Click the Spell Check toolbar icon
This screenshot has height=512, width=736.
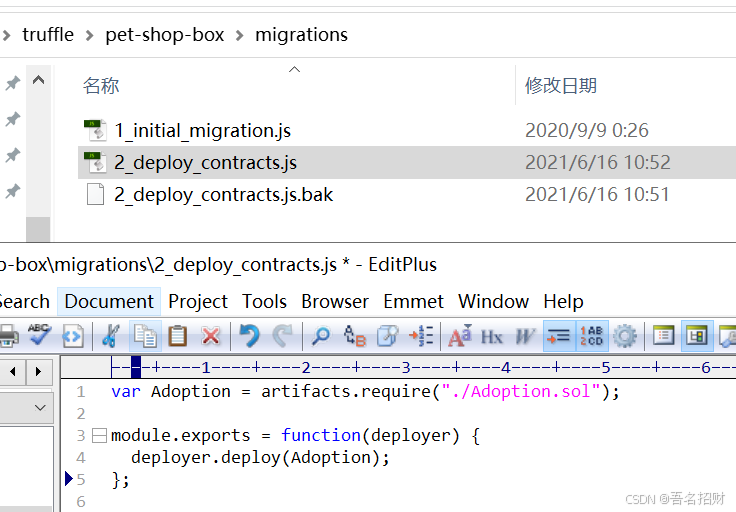pos(39,336)
